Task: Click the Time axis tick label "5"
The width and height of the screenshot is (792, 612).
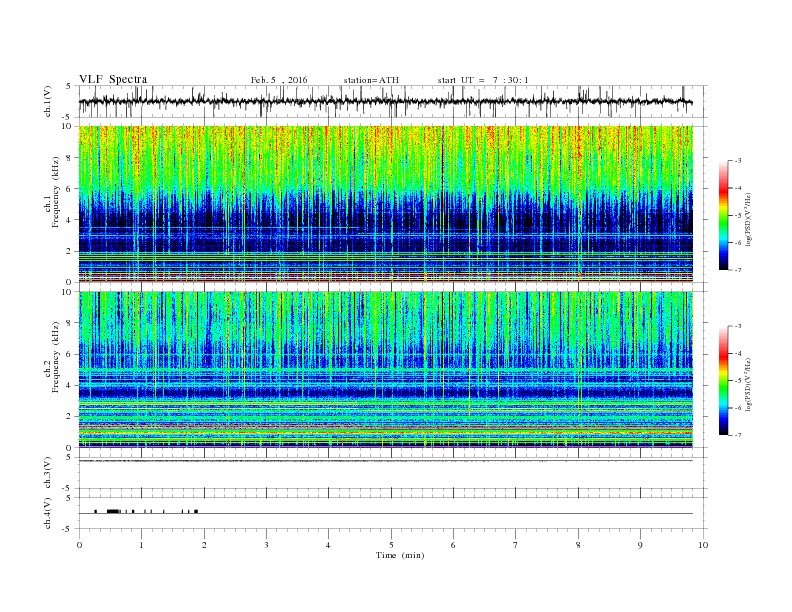Action: click(391, 545)
